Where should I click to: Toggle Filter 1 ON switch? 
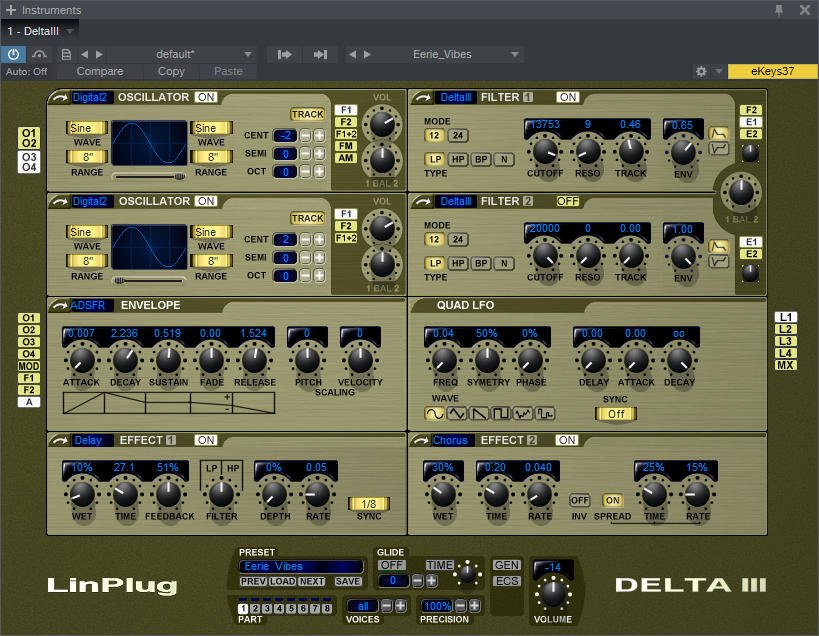568,97
